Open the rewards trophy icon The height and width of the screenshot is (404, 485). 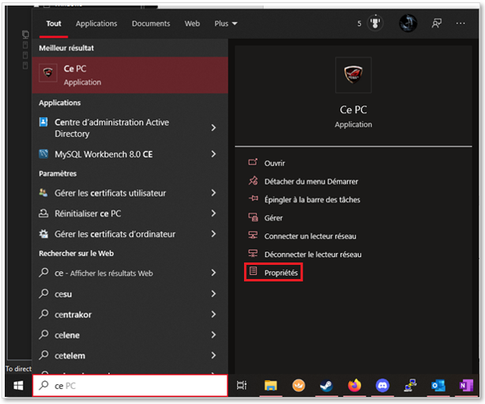click(x=375, y=23)
